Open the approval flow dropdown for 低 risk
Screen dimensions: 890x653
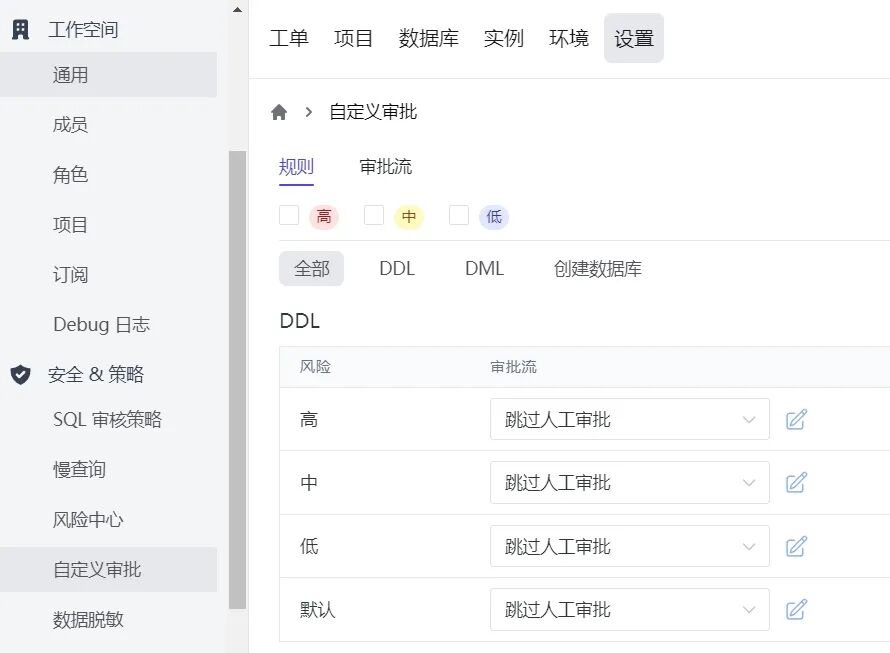(629, 546)
